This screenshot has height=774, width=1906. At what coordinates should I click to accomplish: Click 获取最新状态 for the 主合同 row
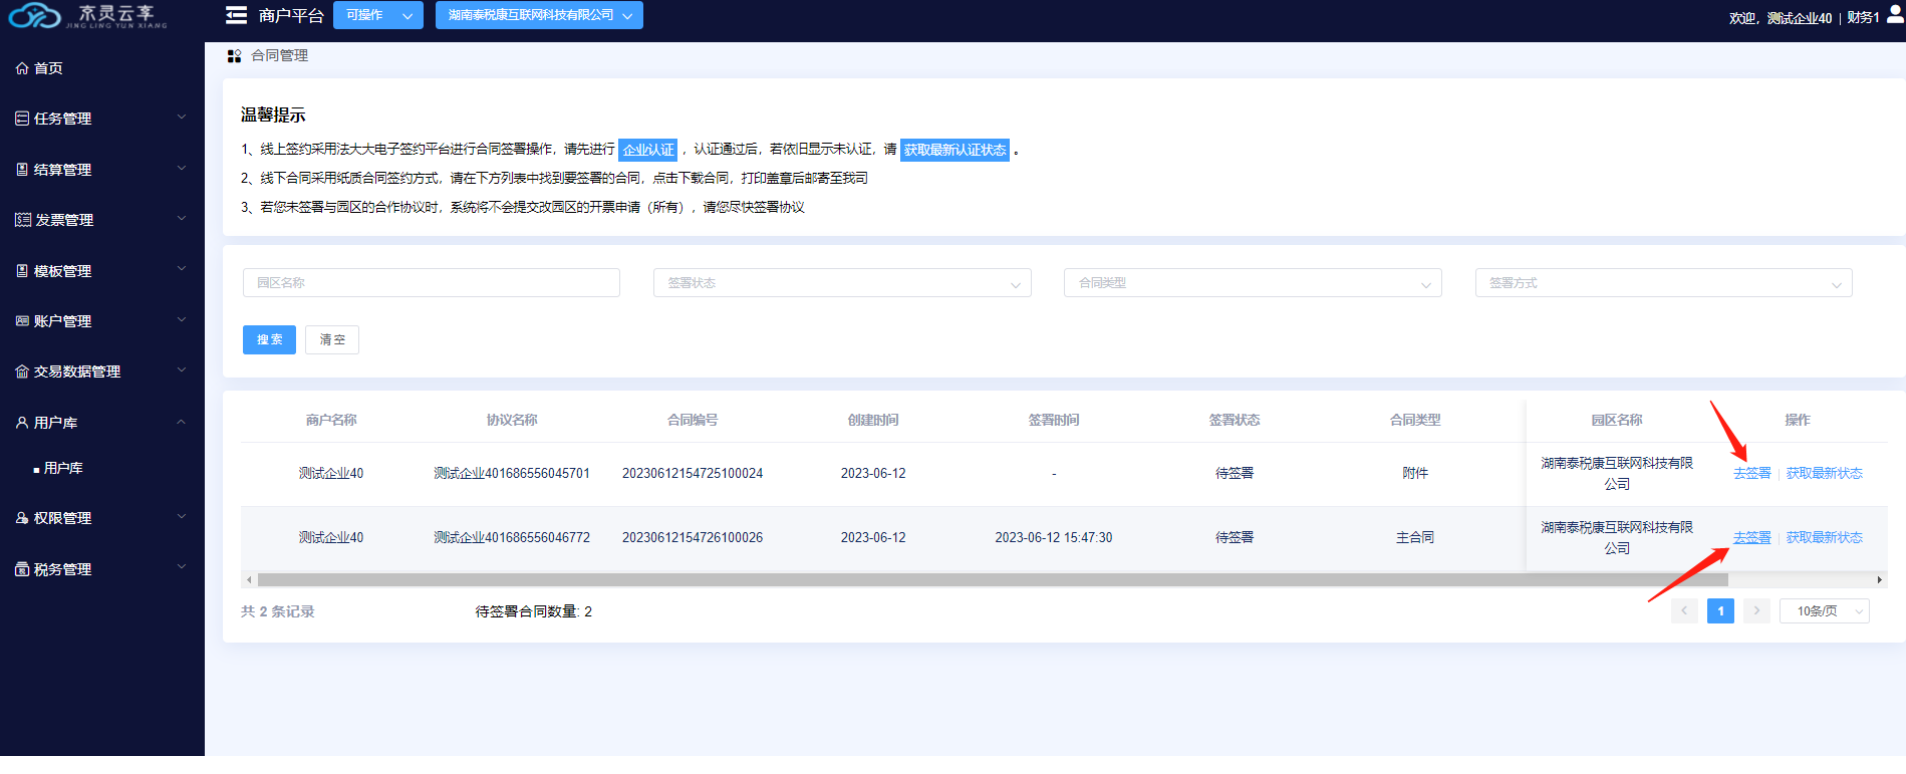point(1824,537)
